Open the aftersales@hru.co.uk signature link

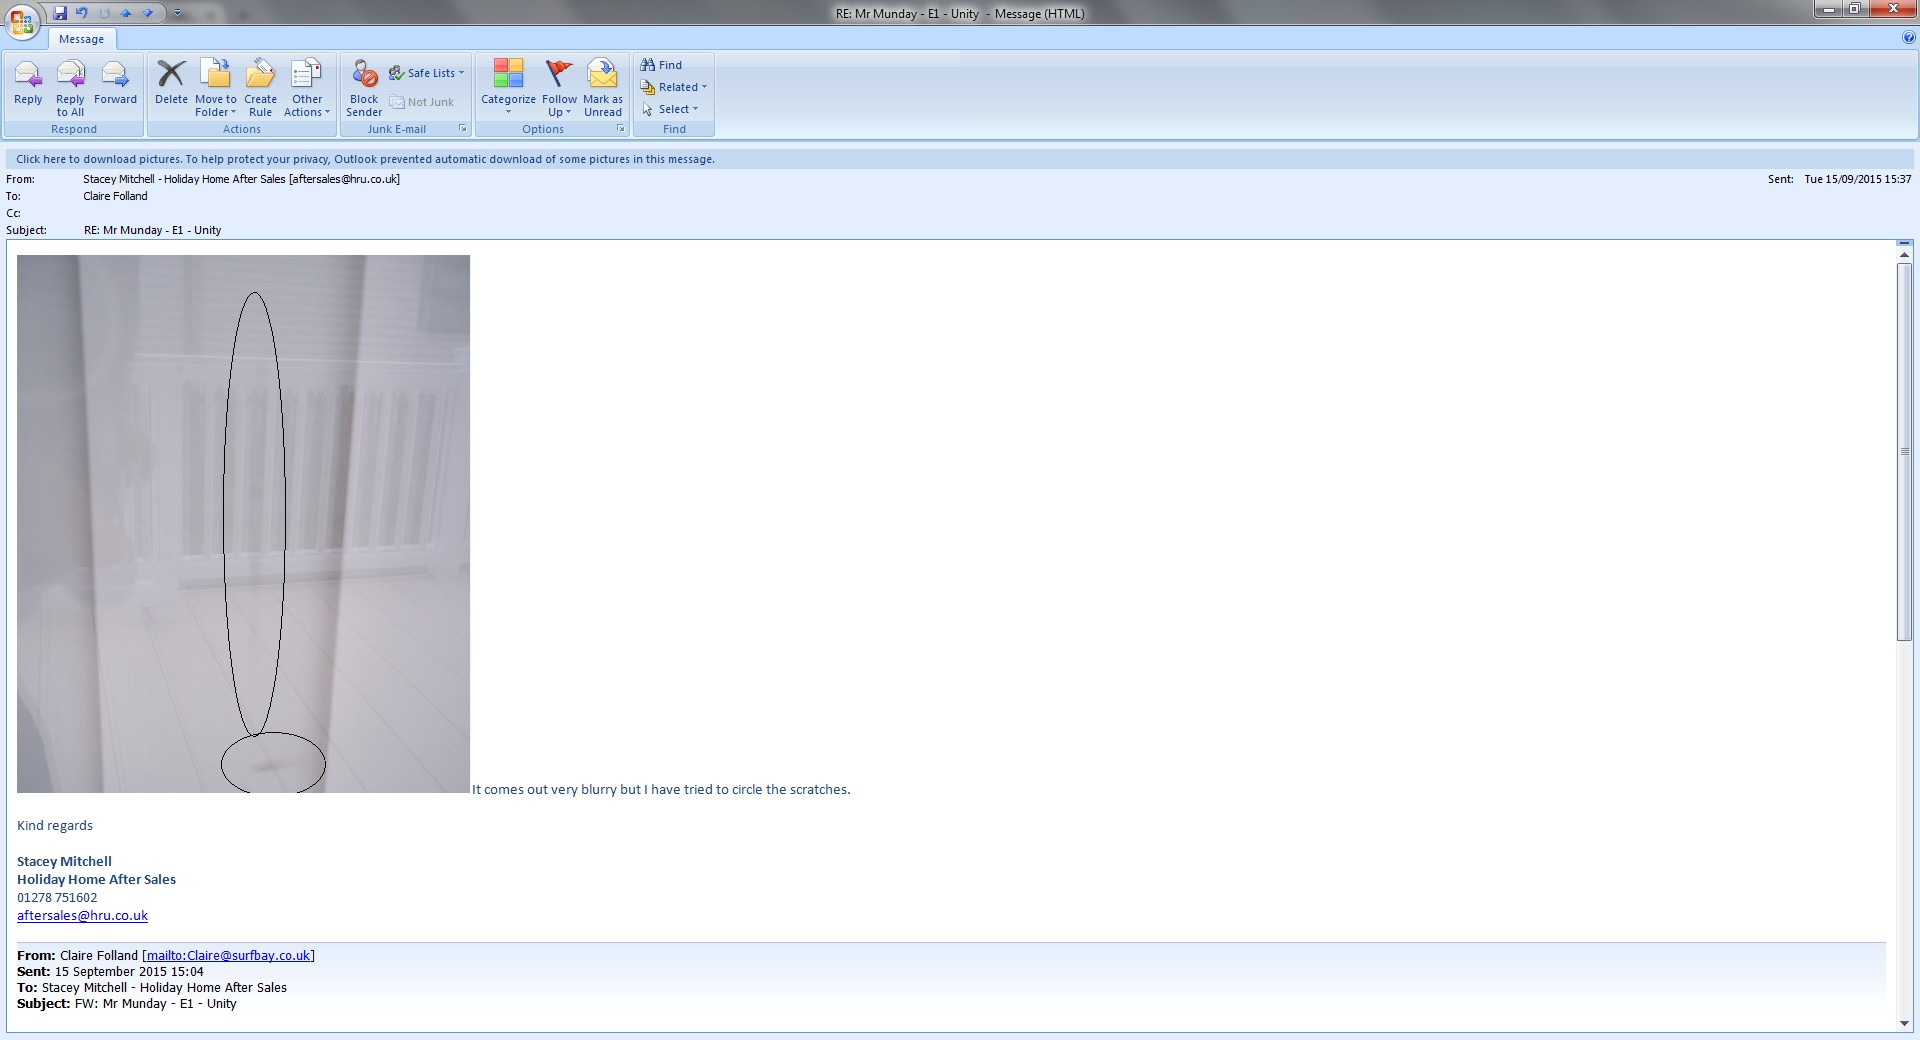pos(82,915)
